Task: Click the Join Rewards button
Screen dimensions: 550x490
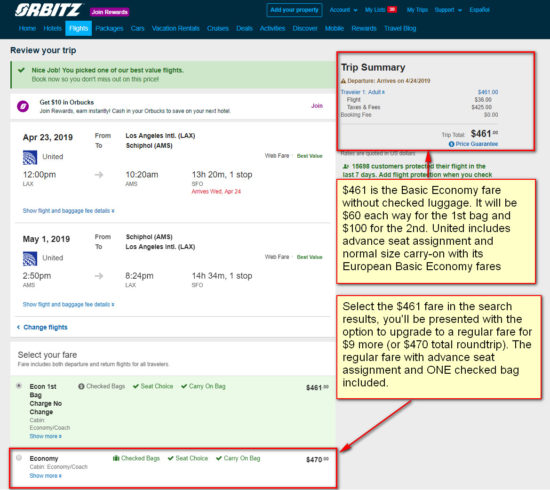Action: [x=110, y=12]
